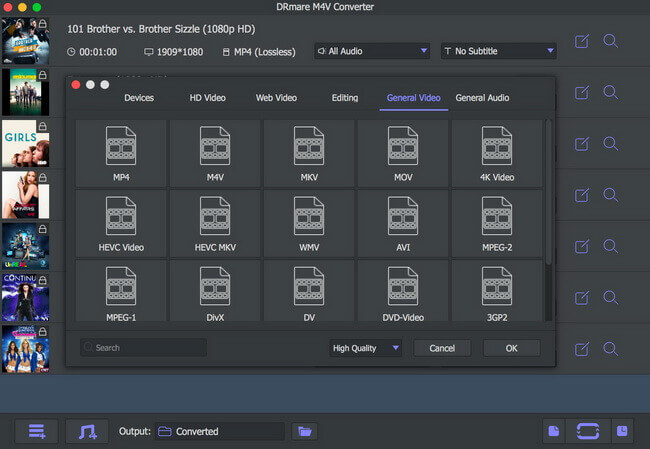This screenshot has width=650, height=449.
Task: Pick the AVI format icon
Action: click(x=403, y=216)
